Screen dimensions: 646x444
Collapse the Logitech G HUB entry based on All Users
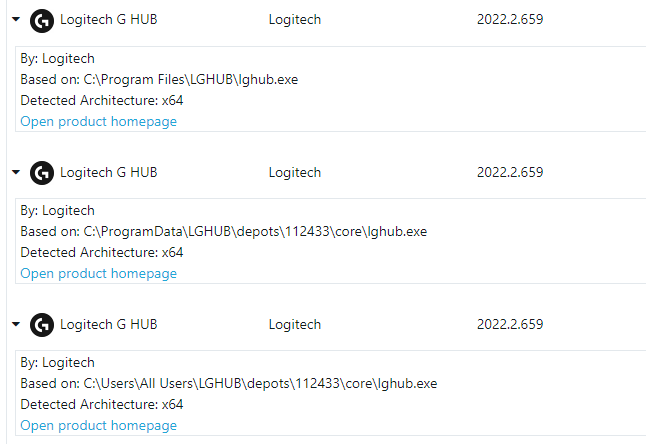pyautogui.click(x=16, y=324)
